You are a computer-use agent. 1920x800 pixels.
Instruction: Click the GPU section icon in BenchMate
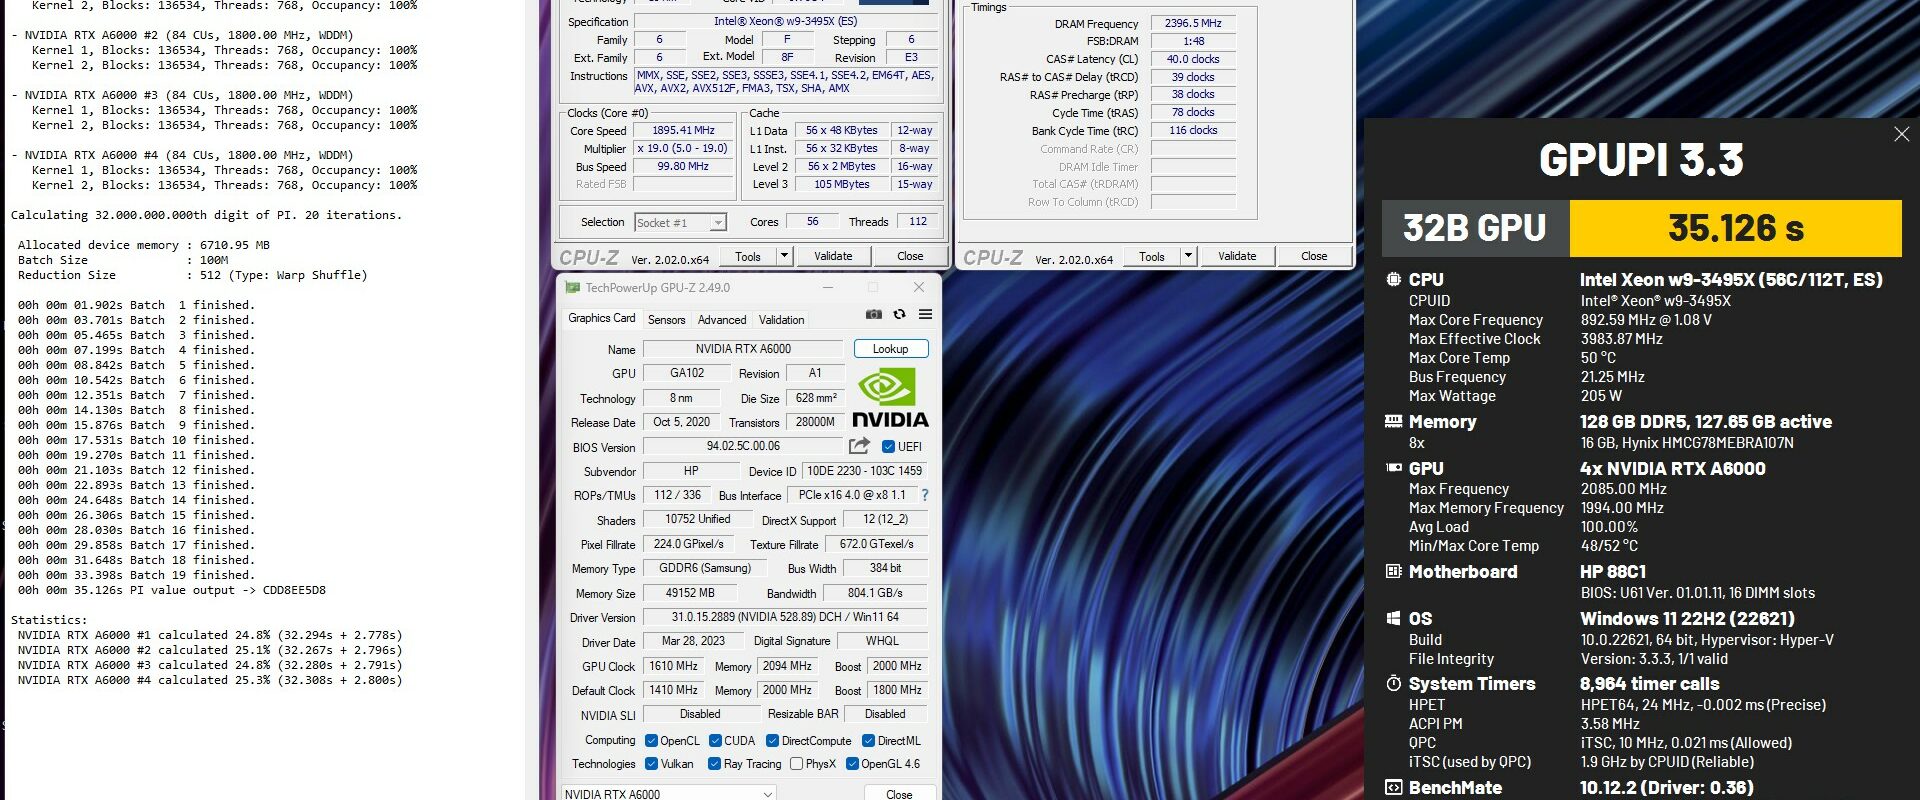[x=1393, y=468]
